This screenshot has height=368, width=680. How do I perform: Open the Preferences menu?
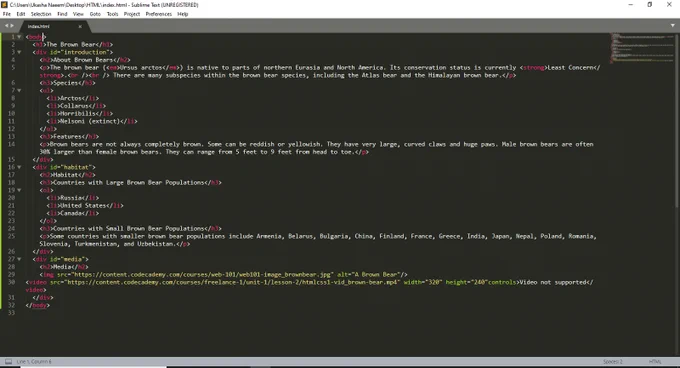pyautogui.click(x=158, y=14)
